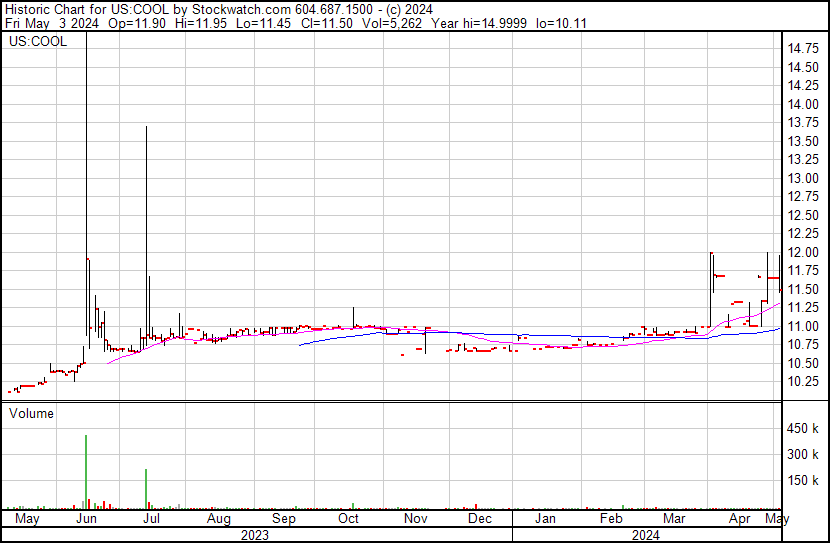Select the 14.50 price axis label

point(803,67)
